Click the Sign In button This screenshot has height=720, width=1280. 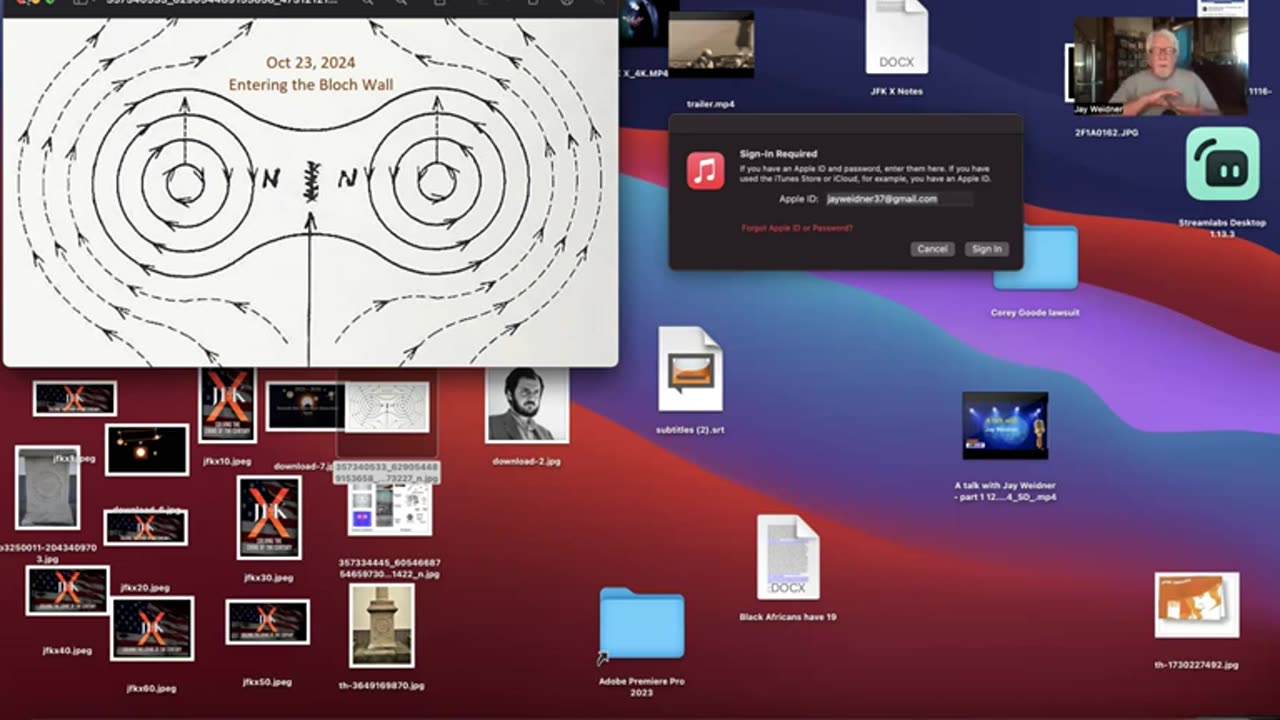[x=986, y=249]
